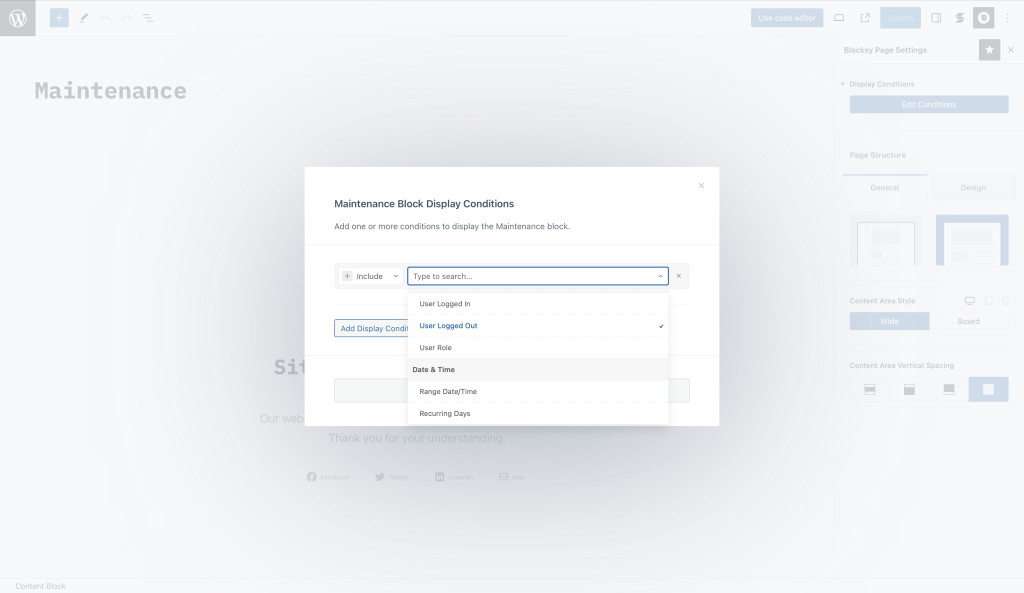Open the editor options three-dot menu
This screenshot has height=593, width=1024.
tap(1007, 17)
